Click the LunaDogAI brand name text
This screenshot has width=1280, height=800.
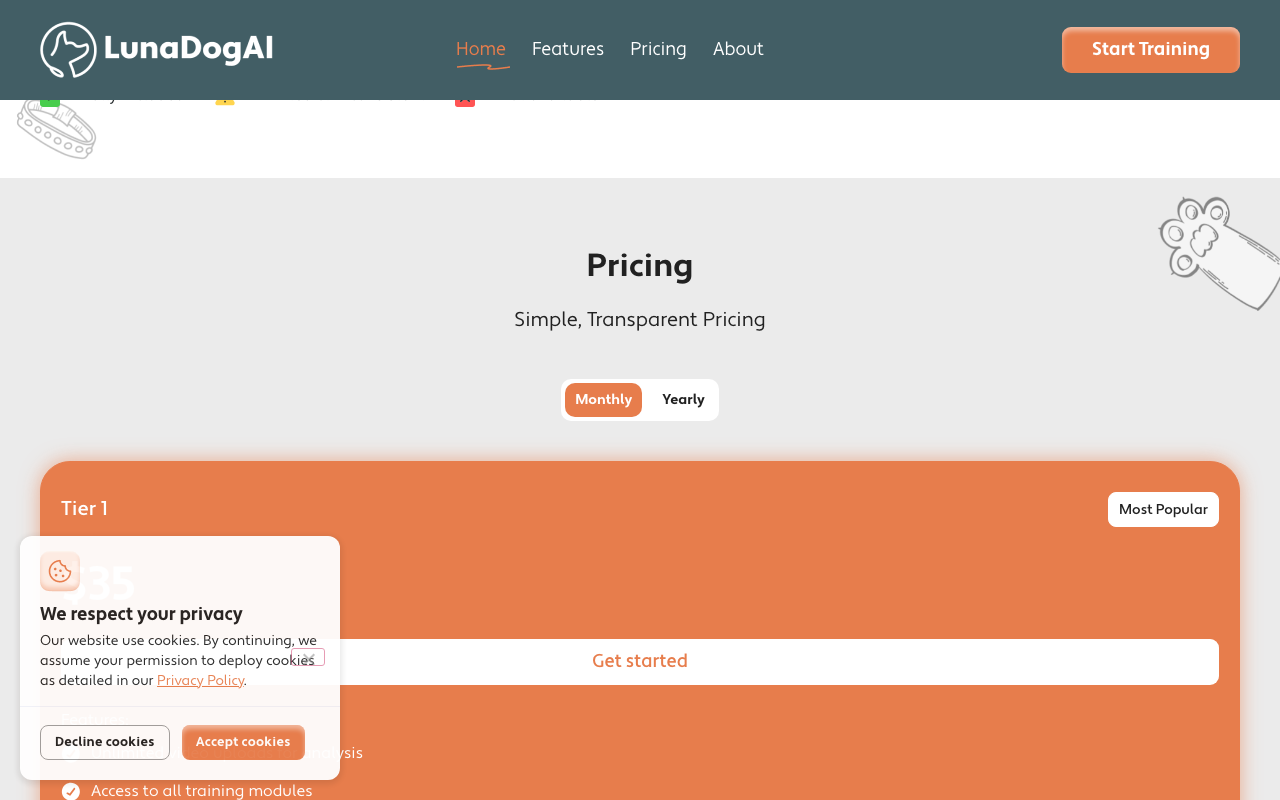(188, 49)
